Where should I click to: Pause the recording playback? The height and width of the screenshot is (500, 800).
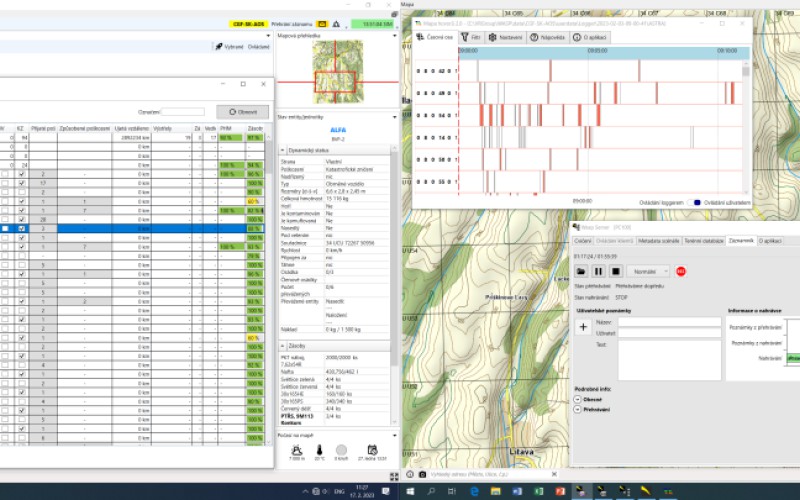[599, 271]
